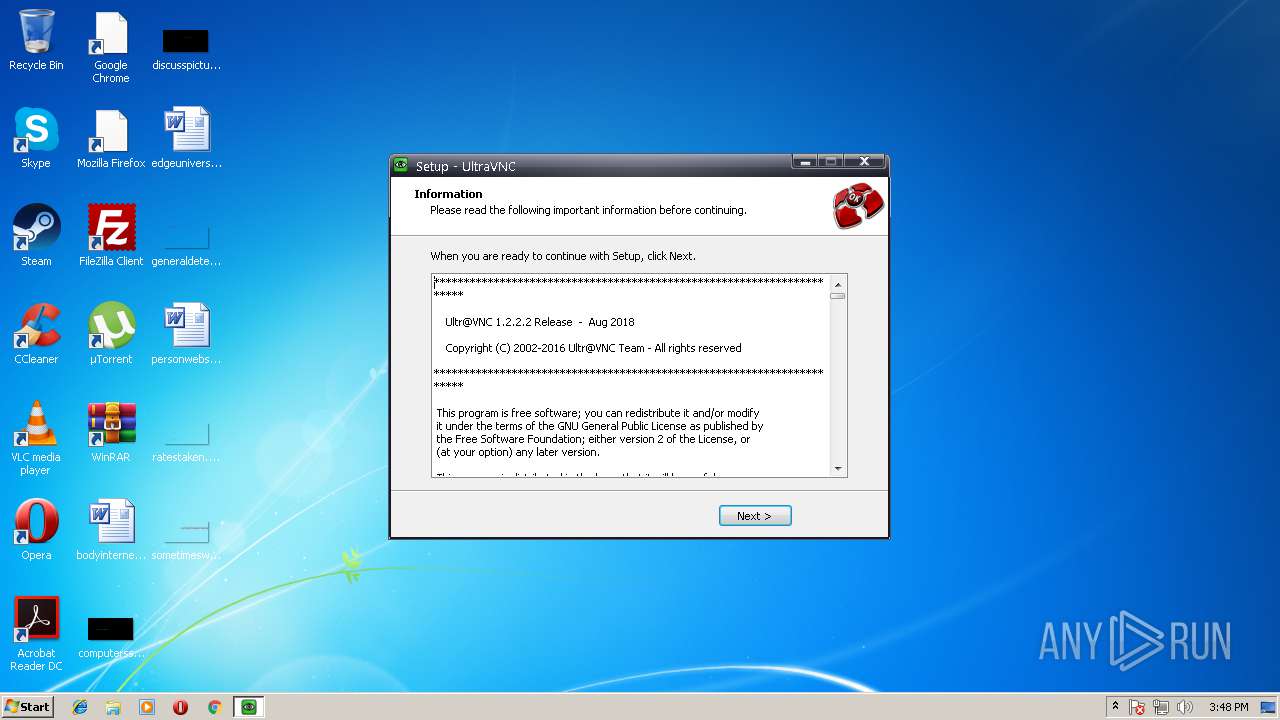Select the computerss... desktop file
Viewport: 1280px width, 720px height.
111,636
